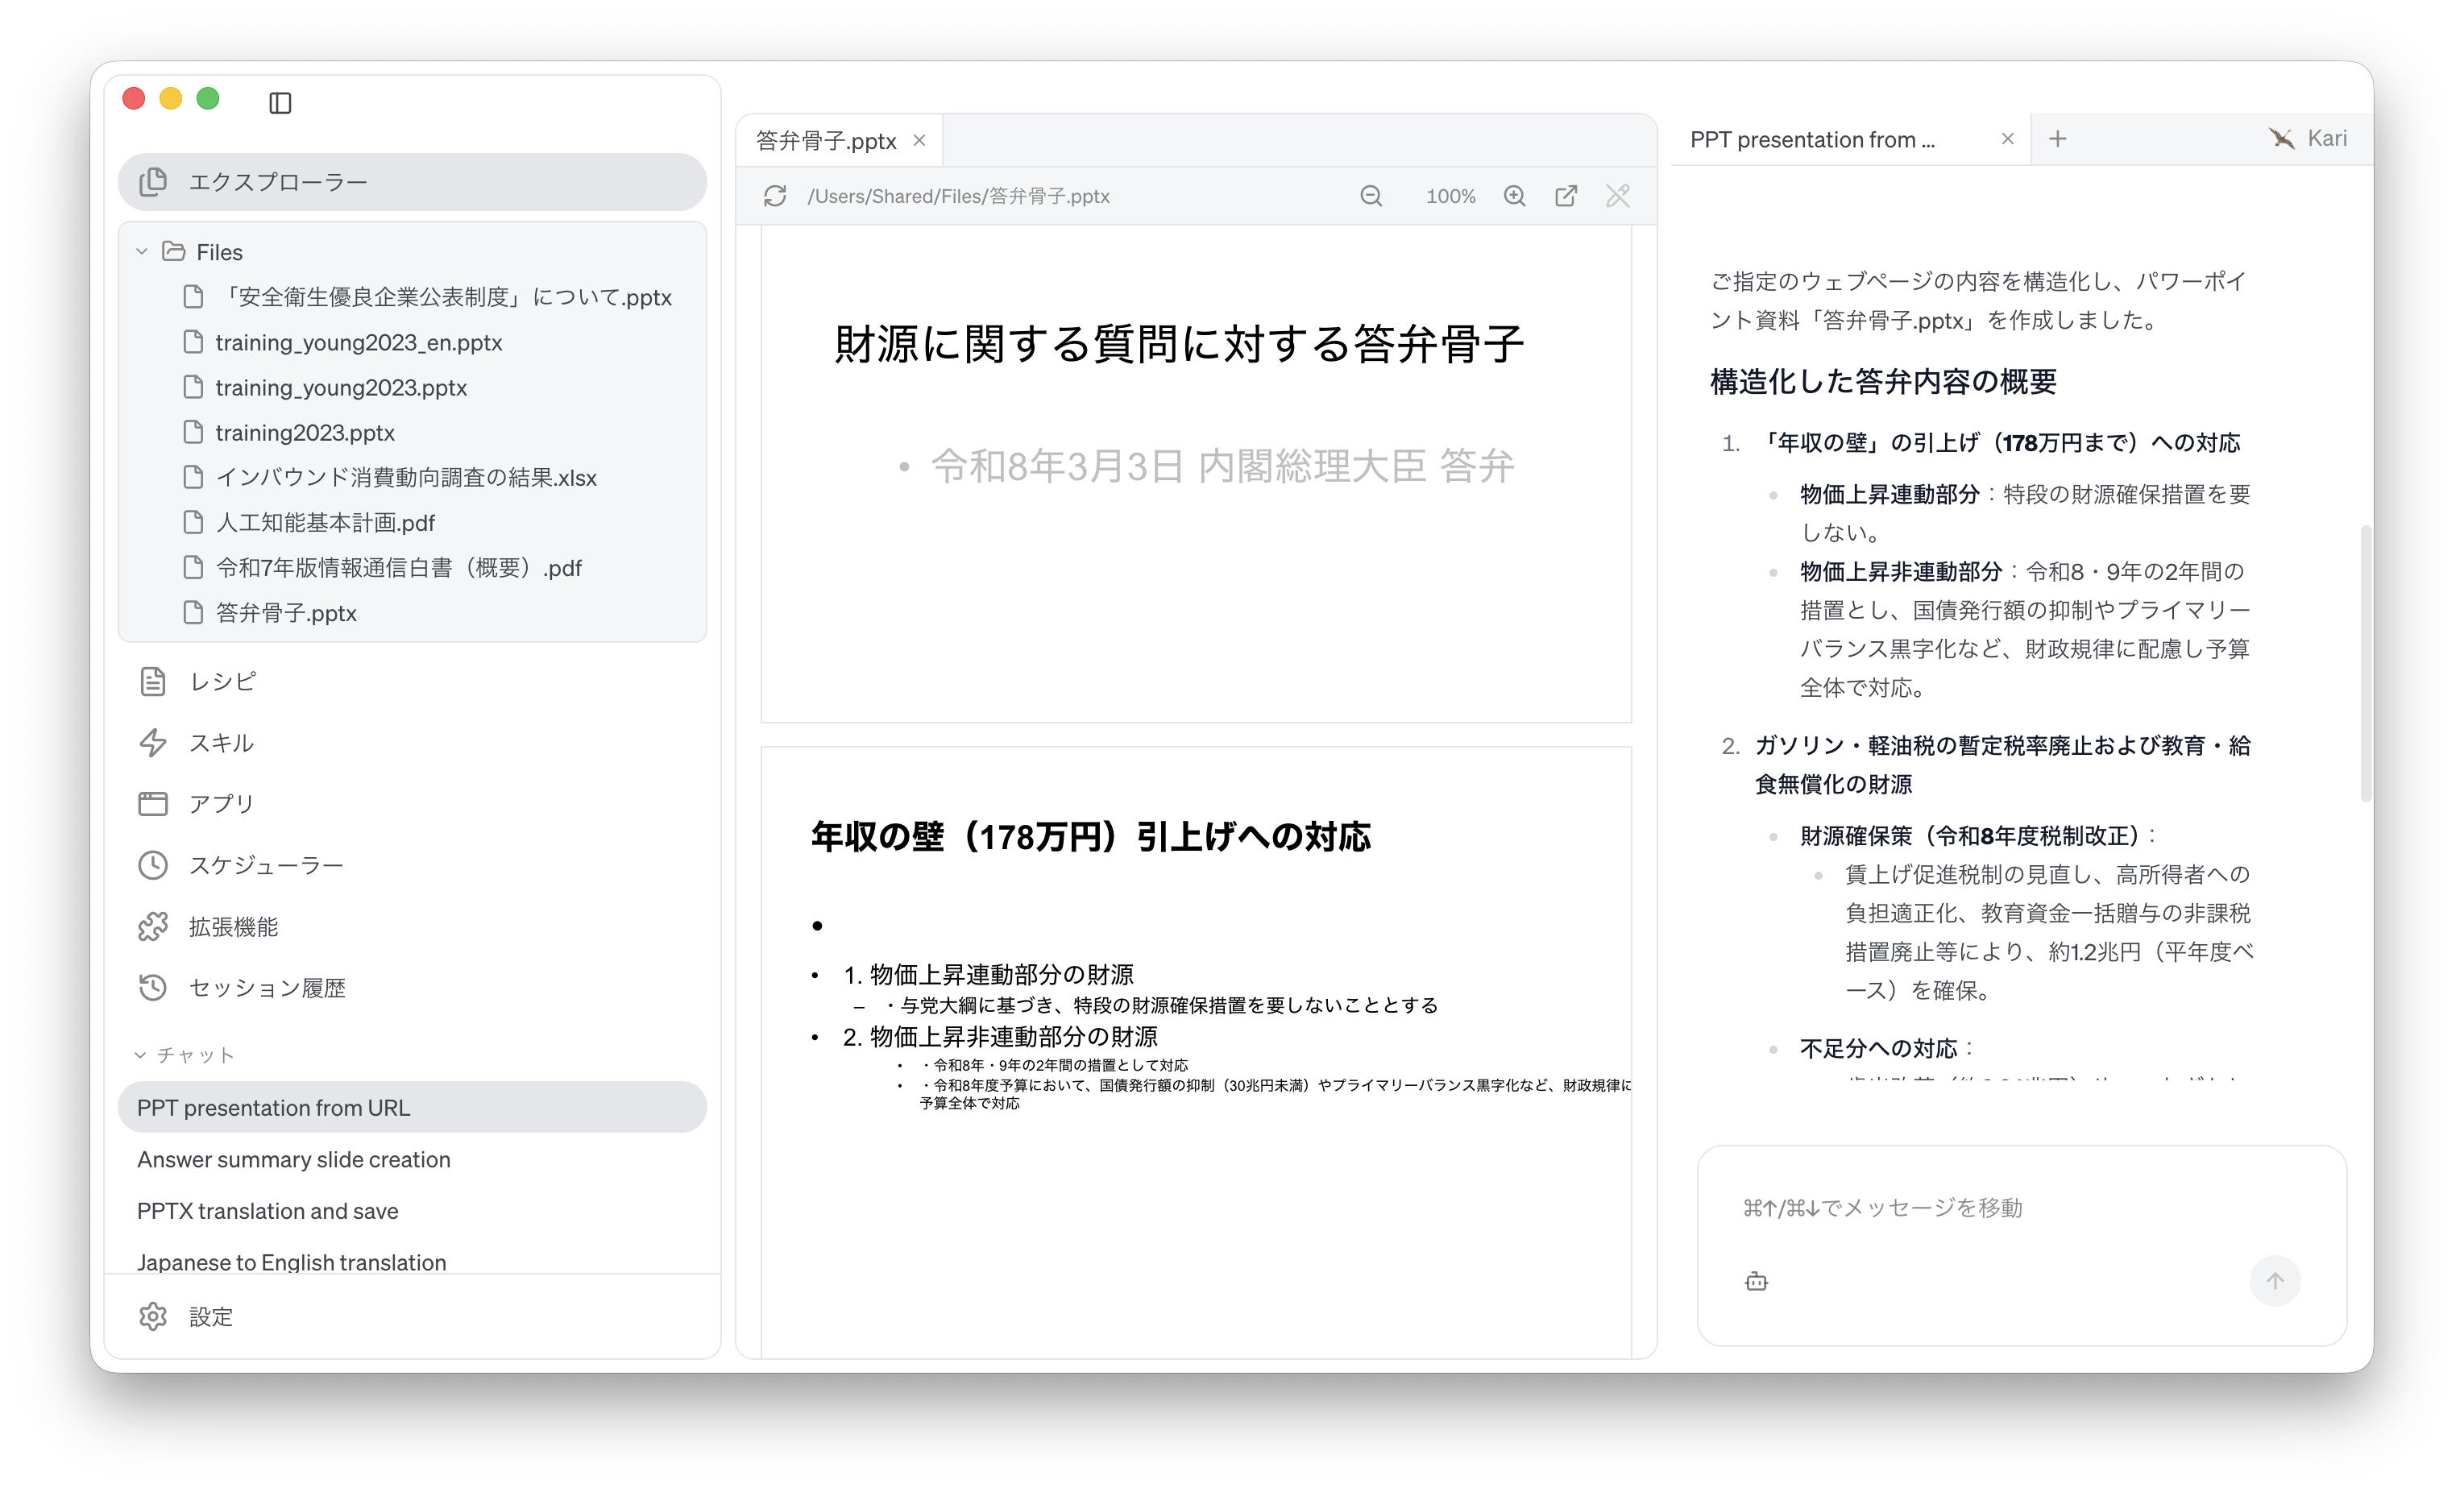This screenshot has height=1492, width=2464.
Task: Open training2023.pptx in the file tree
Action: [304, 433]
